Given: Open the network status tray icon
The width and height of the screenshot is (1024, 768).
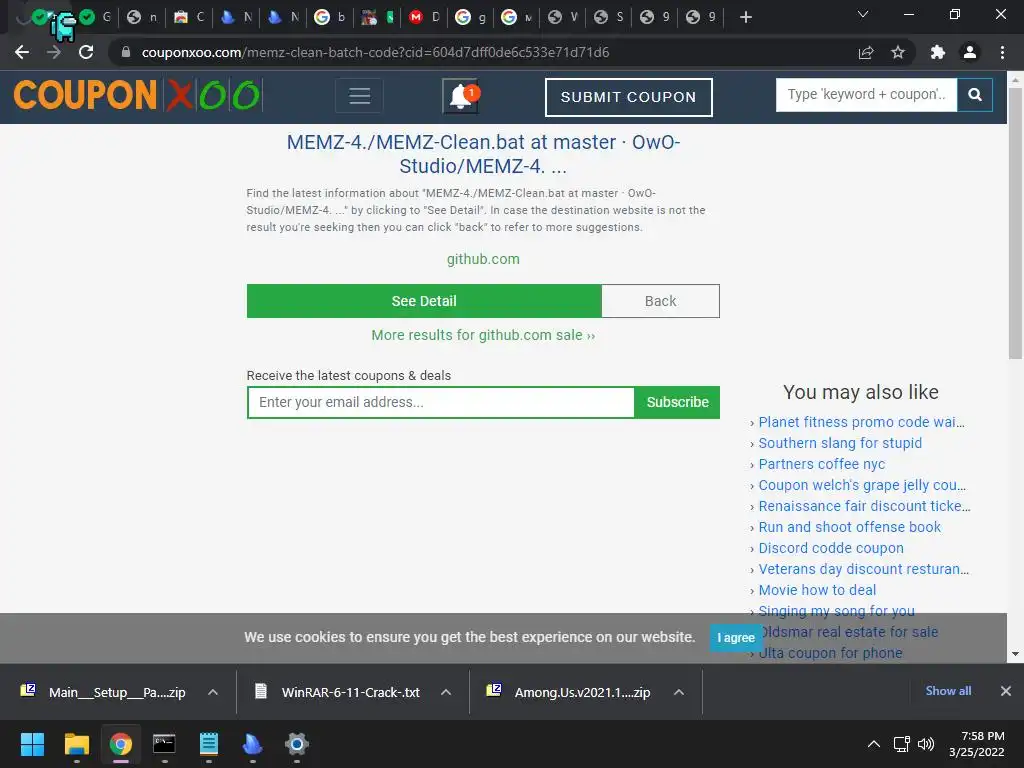Looking at the screenshot, I should [x=902, y=744].
